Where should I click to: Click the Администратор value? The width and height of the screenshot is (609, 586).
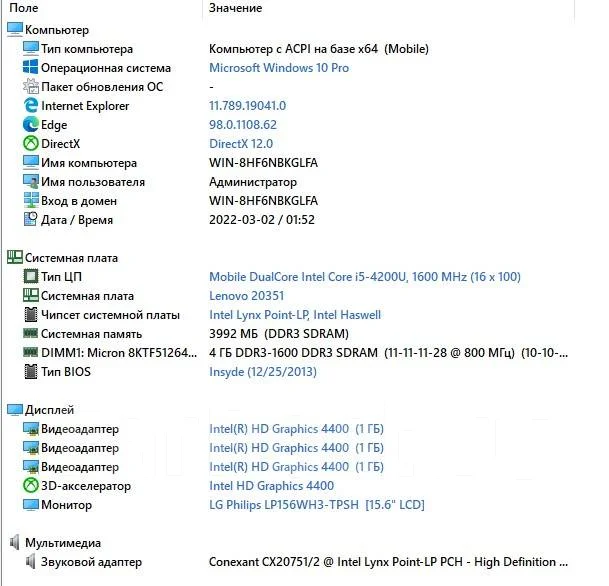tap(253, 182)
